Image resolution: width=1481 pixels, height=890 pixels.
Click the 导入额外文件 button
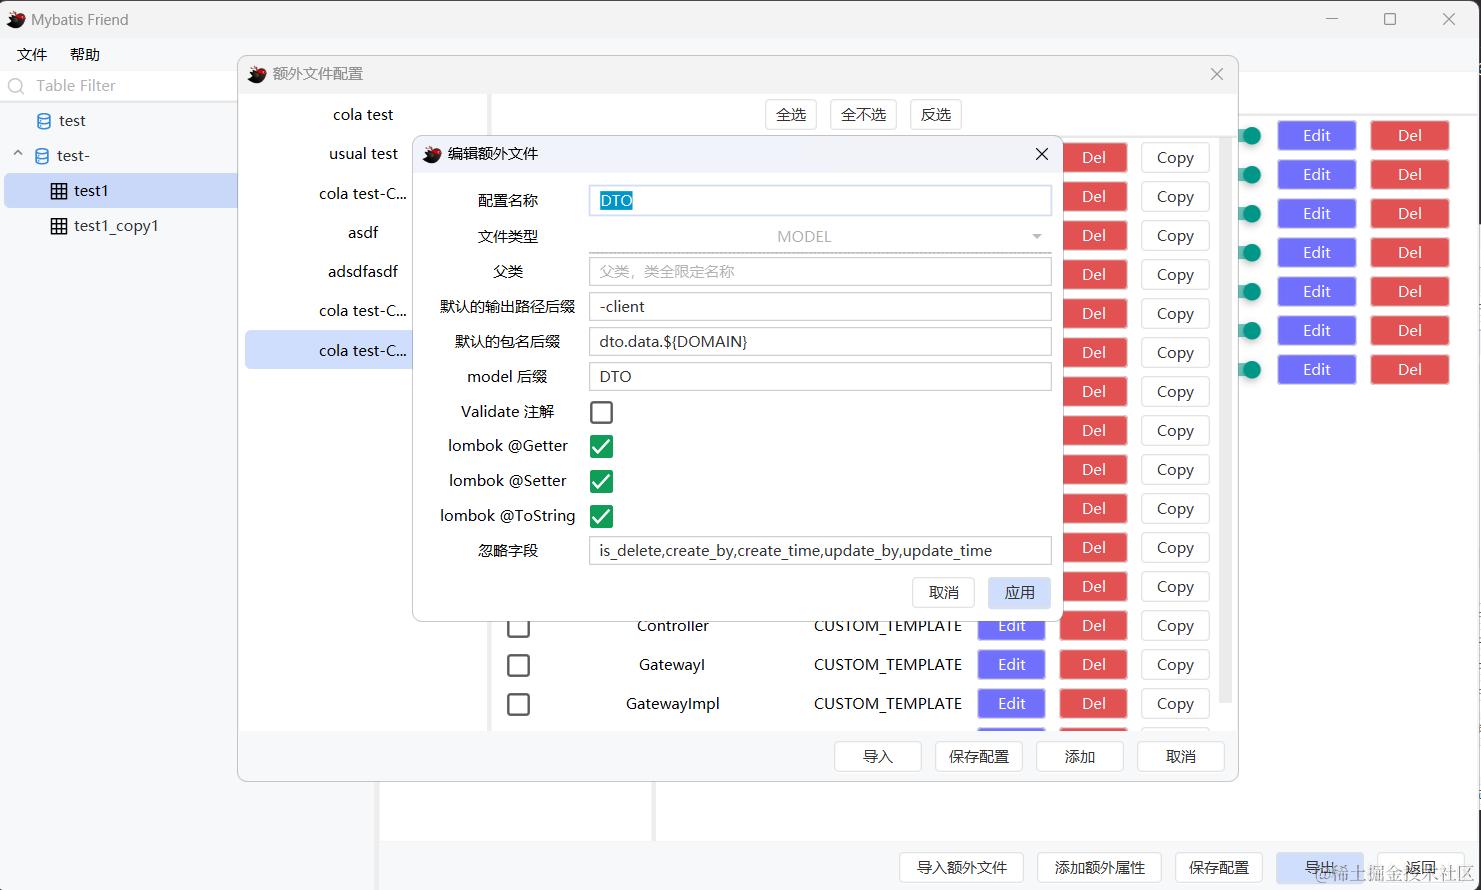pos(962,868)
